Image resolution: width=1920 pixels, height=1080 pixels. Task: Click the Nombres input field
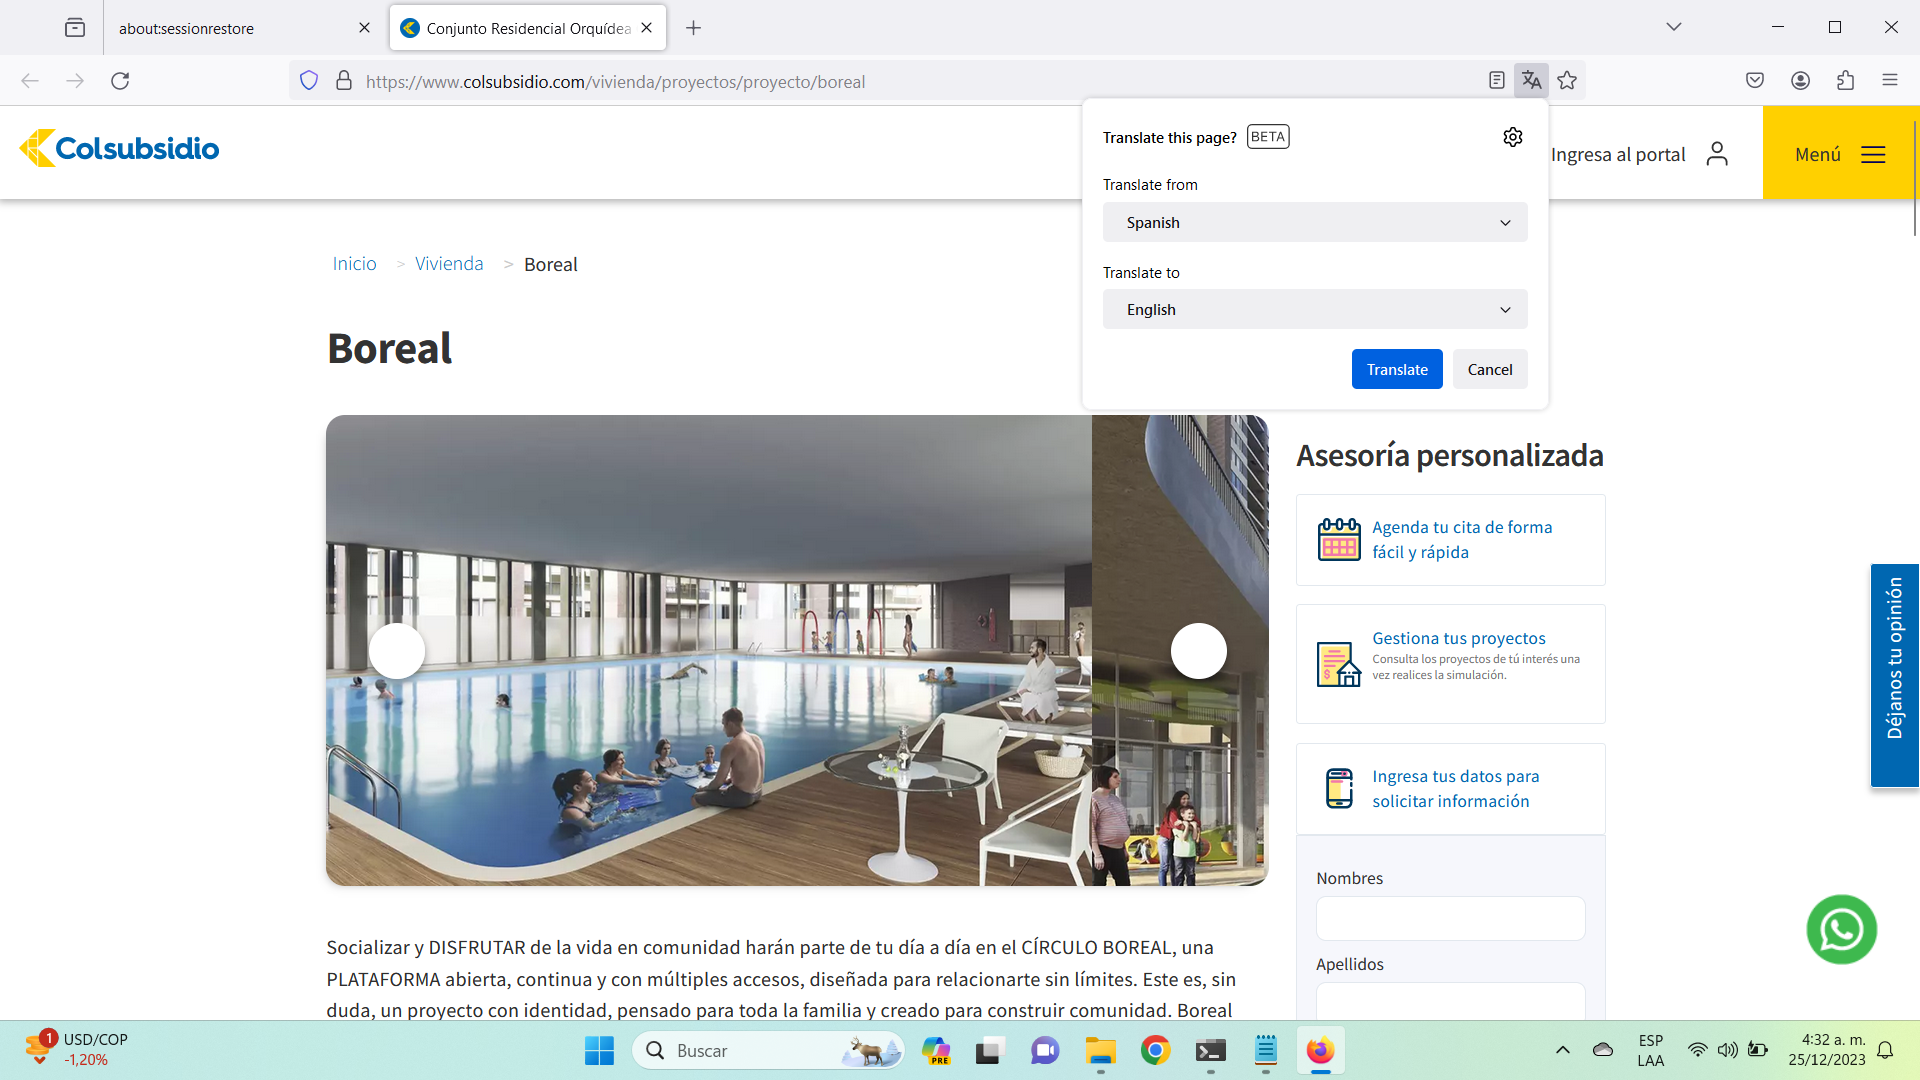tap(1450, 918)
